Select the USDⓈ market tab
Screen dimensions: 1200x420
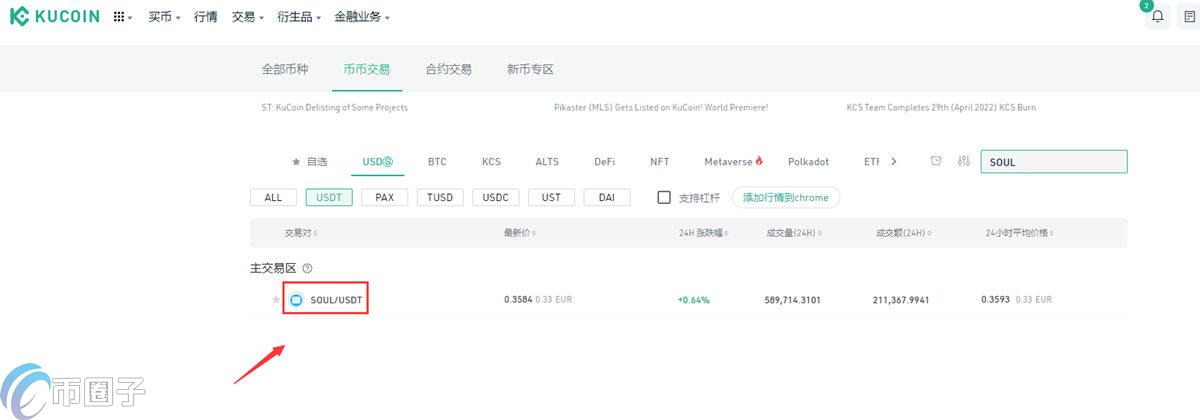[377, 161]
